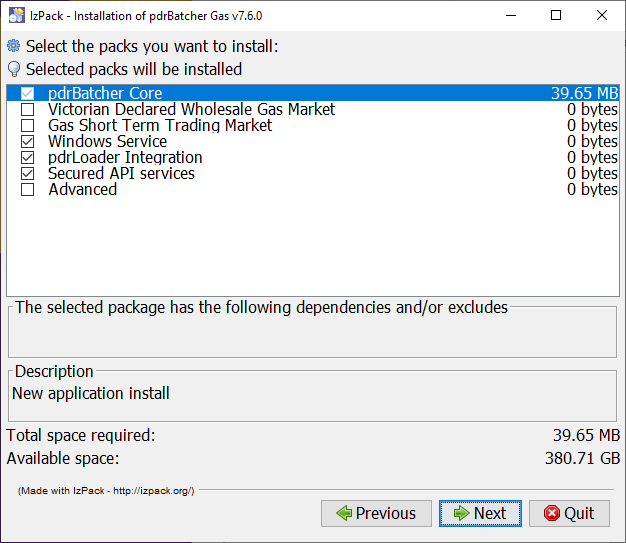The height and width of the screenshot is (543, 626).
Task: Select the Secured API services row label
Action: point(121,173)
